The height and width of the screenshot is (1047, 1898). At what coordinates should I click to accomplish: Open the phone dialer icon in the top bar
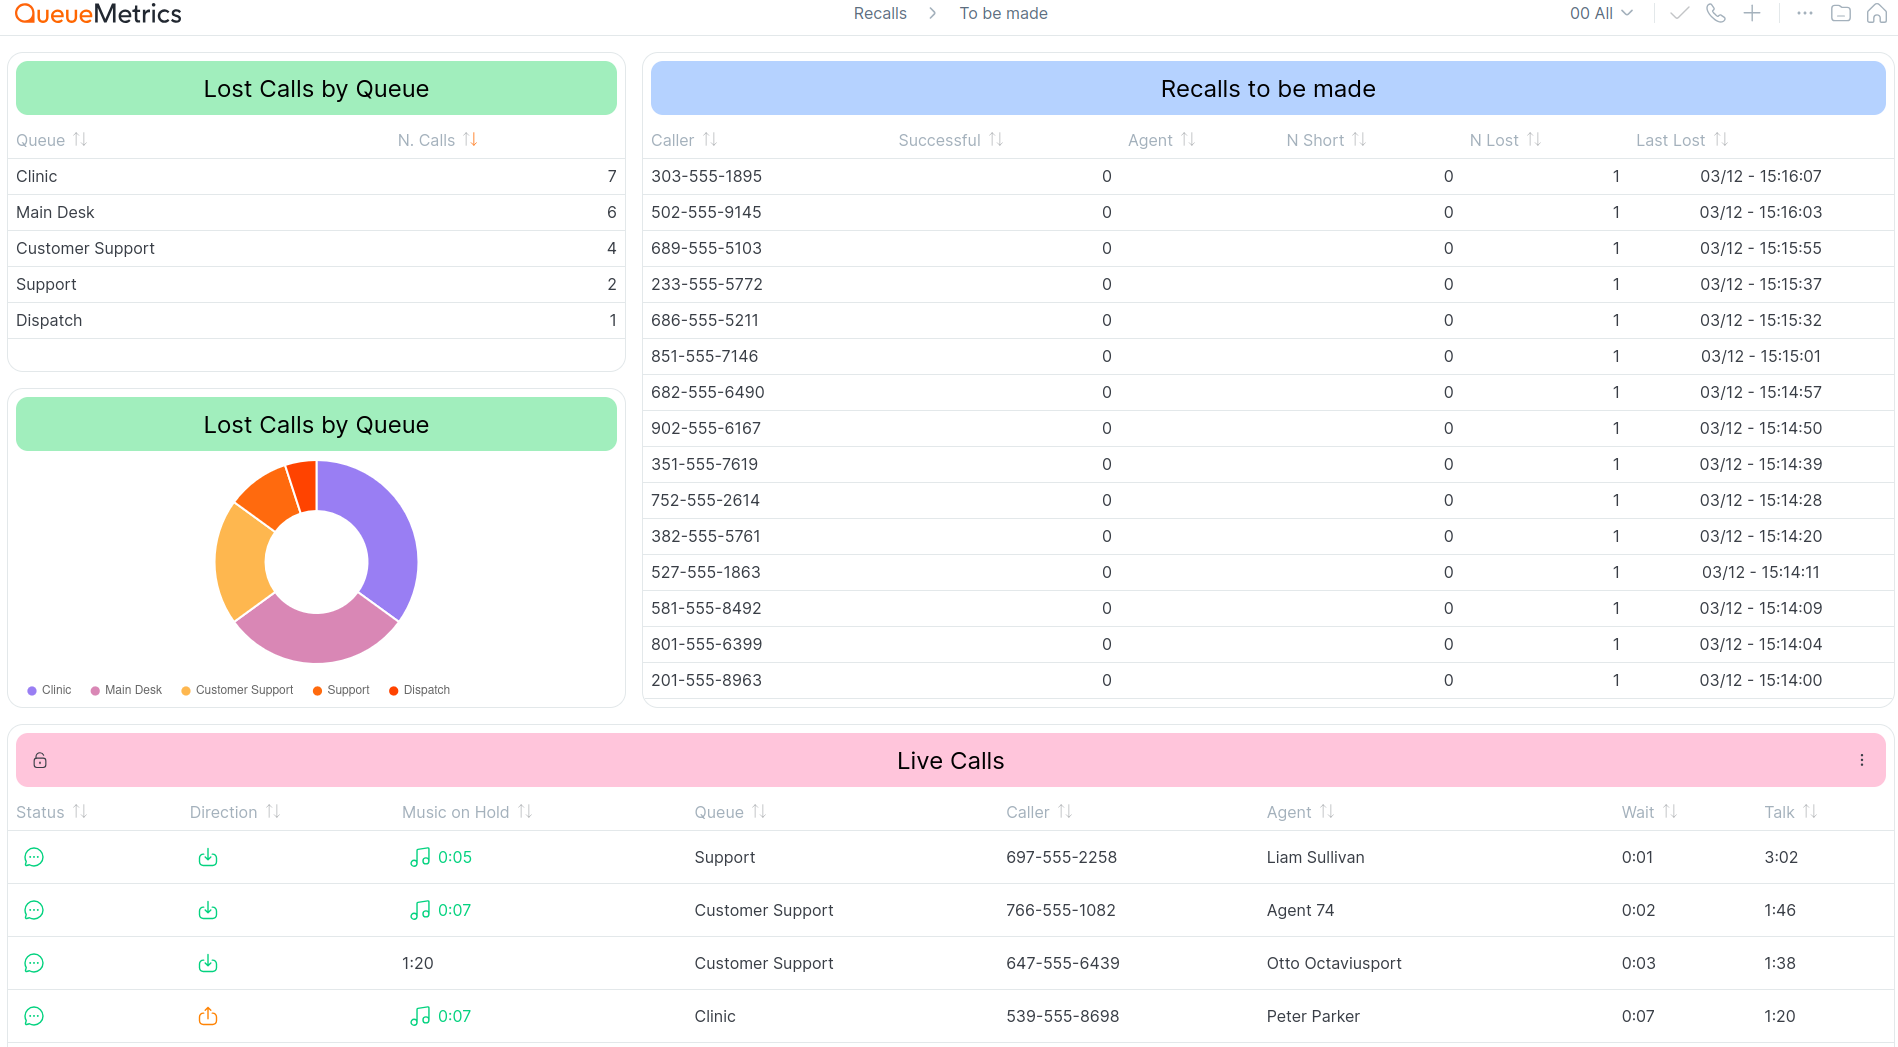pos(1715,13)
